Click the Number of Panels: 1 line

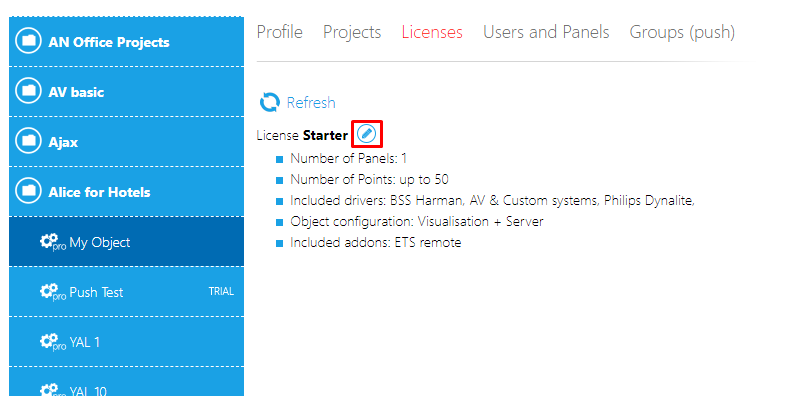point(349,159)
